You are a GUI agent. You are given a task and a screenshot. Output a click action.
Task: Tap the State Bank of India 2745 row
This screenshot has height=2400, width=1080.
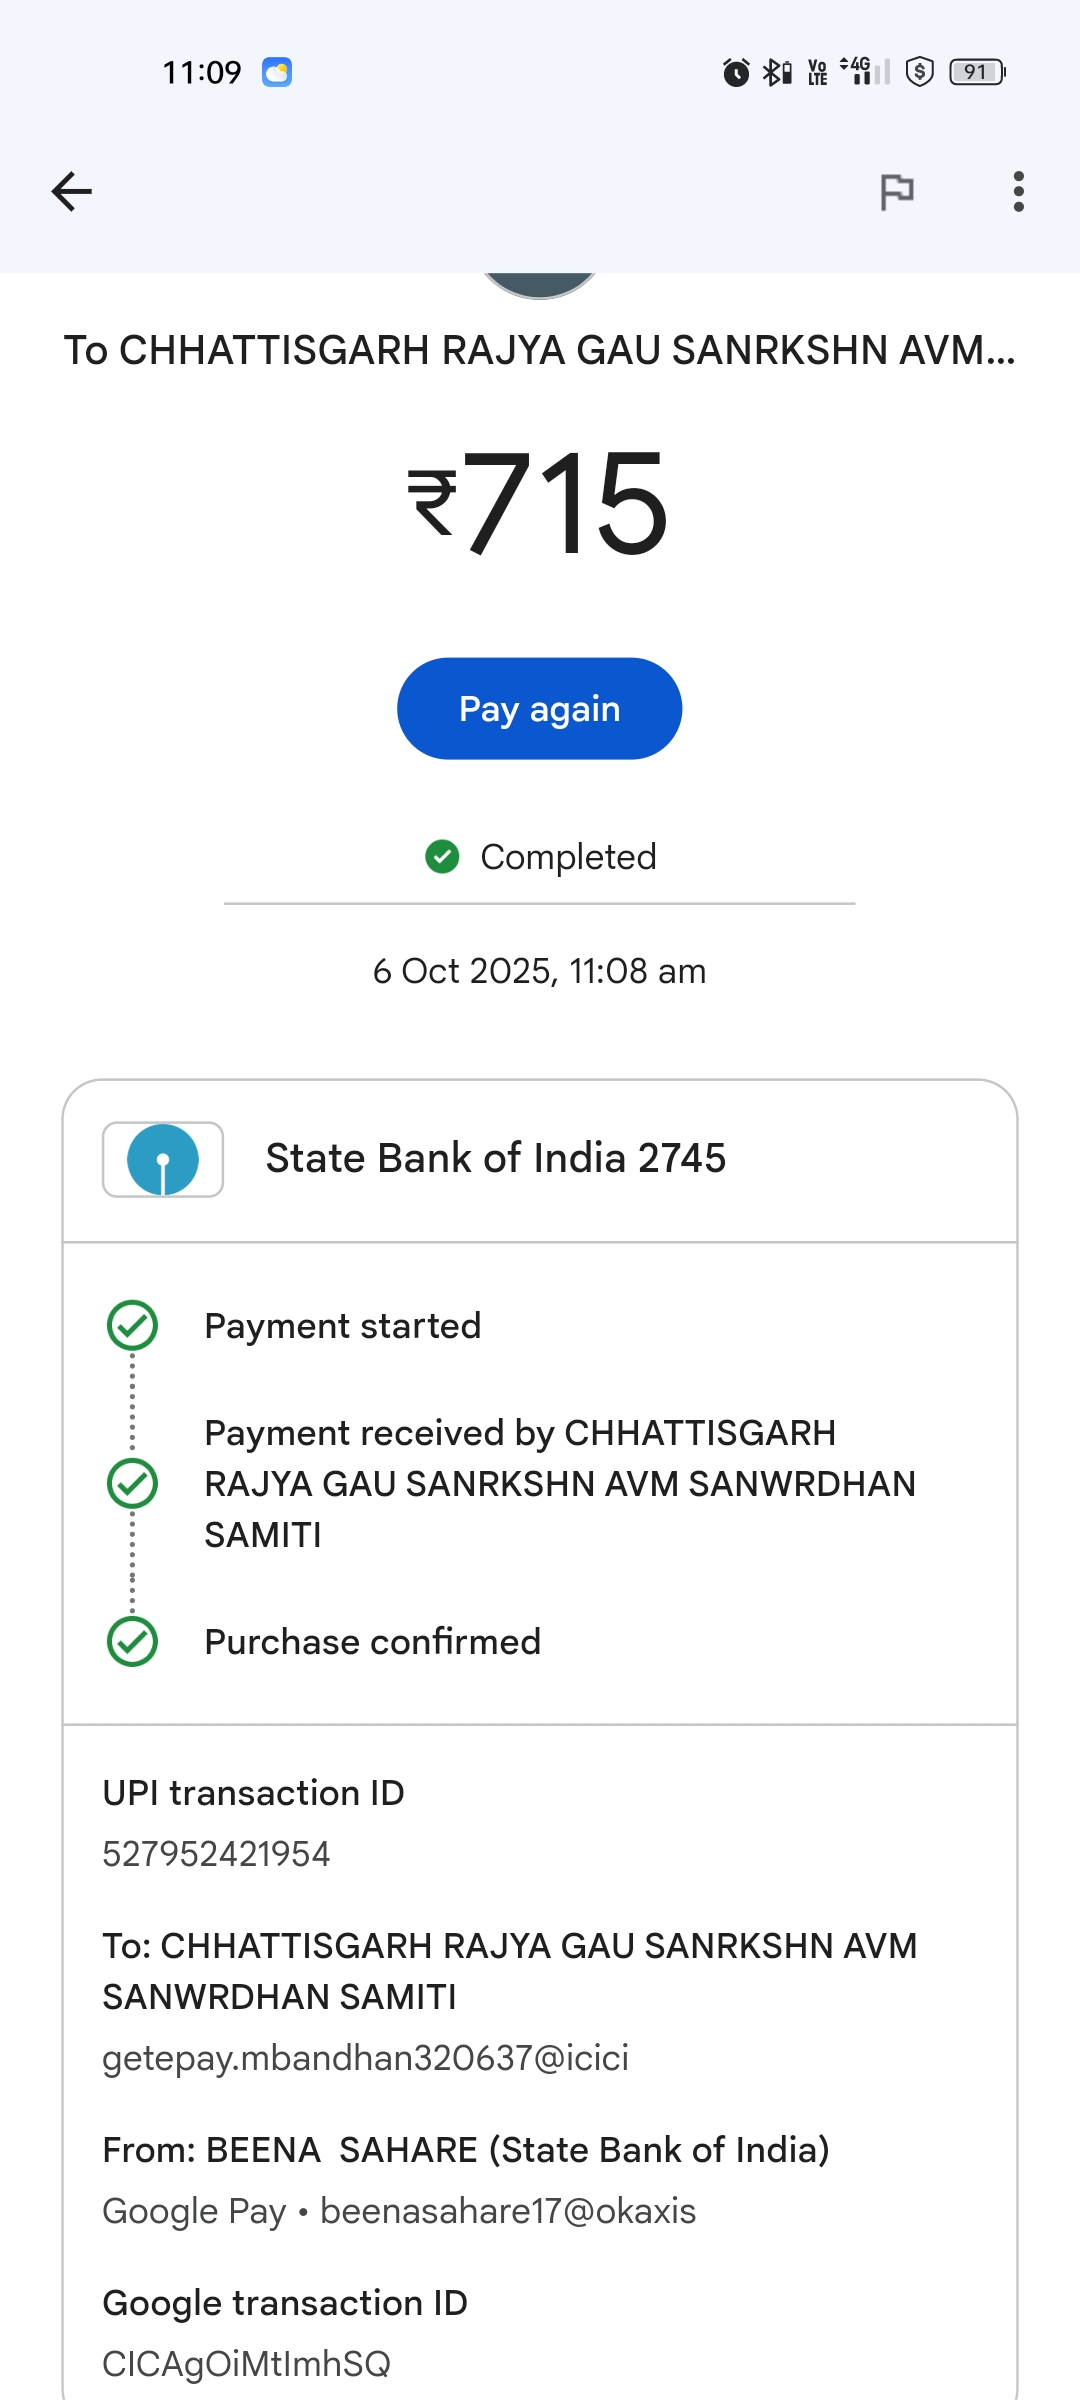pos(540,1159)
